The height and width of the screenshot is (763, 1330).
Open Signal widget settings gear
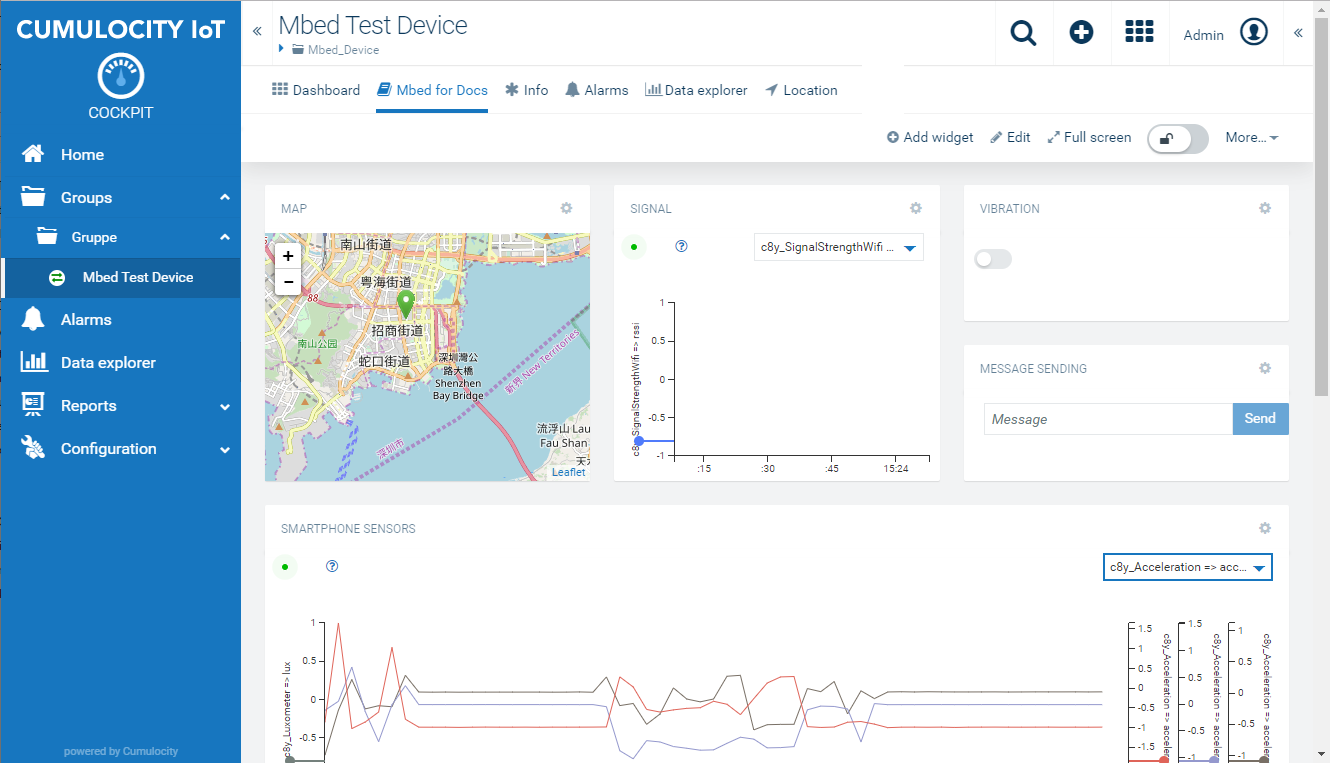click(915, 208)
